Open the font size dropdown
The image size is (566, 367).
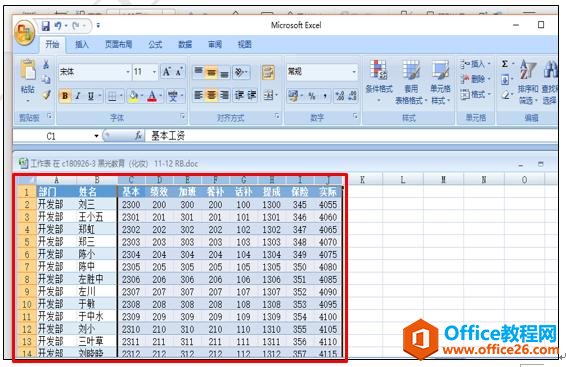[x=154, y=72]
